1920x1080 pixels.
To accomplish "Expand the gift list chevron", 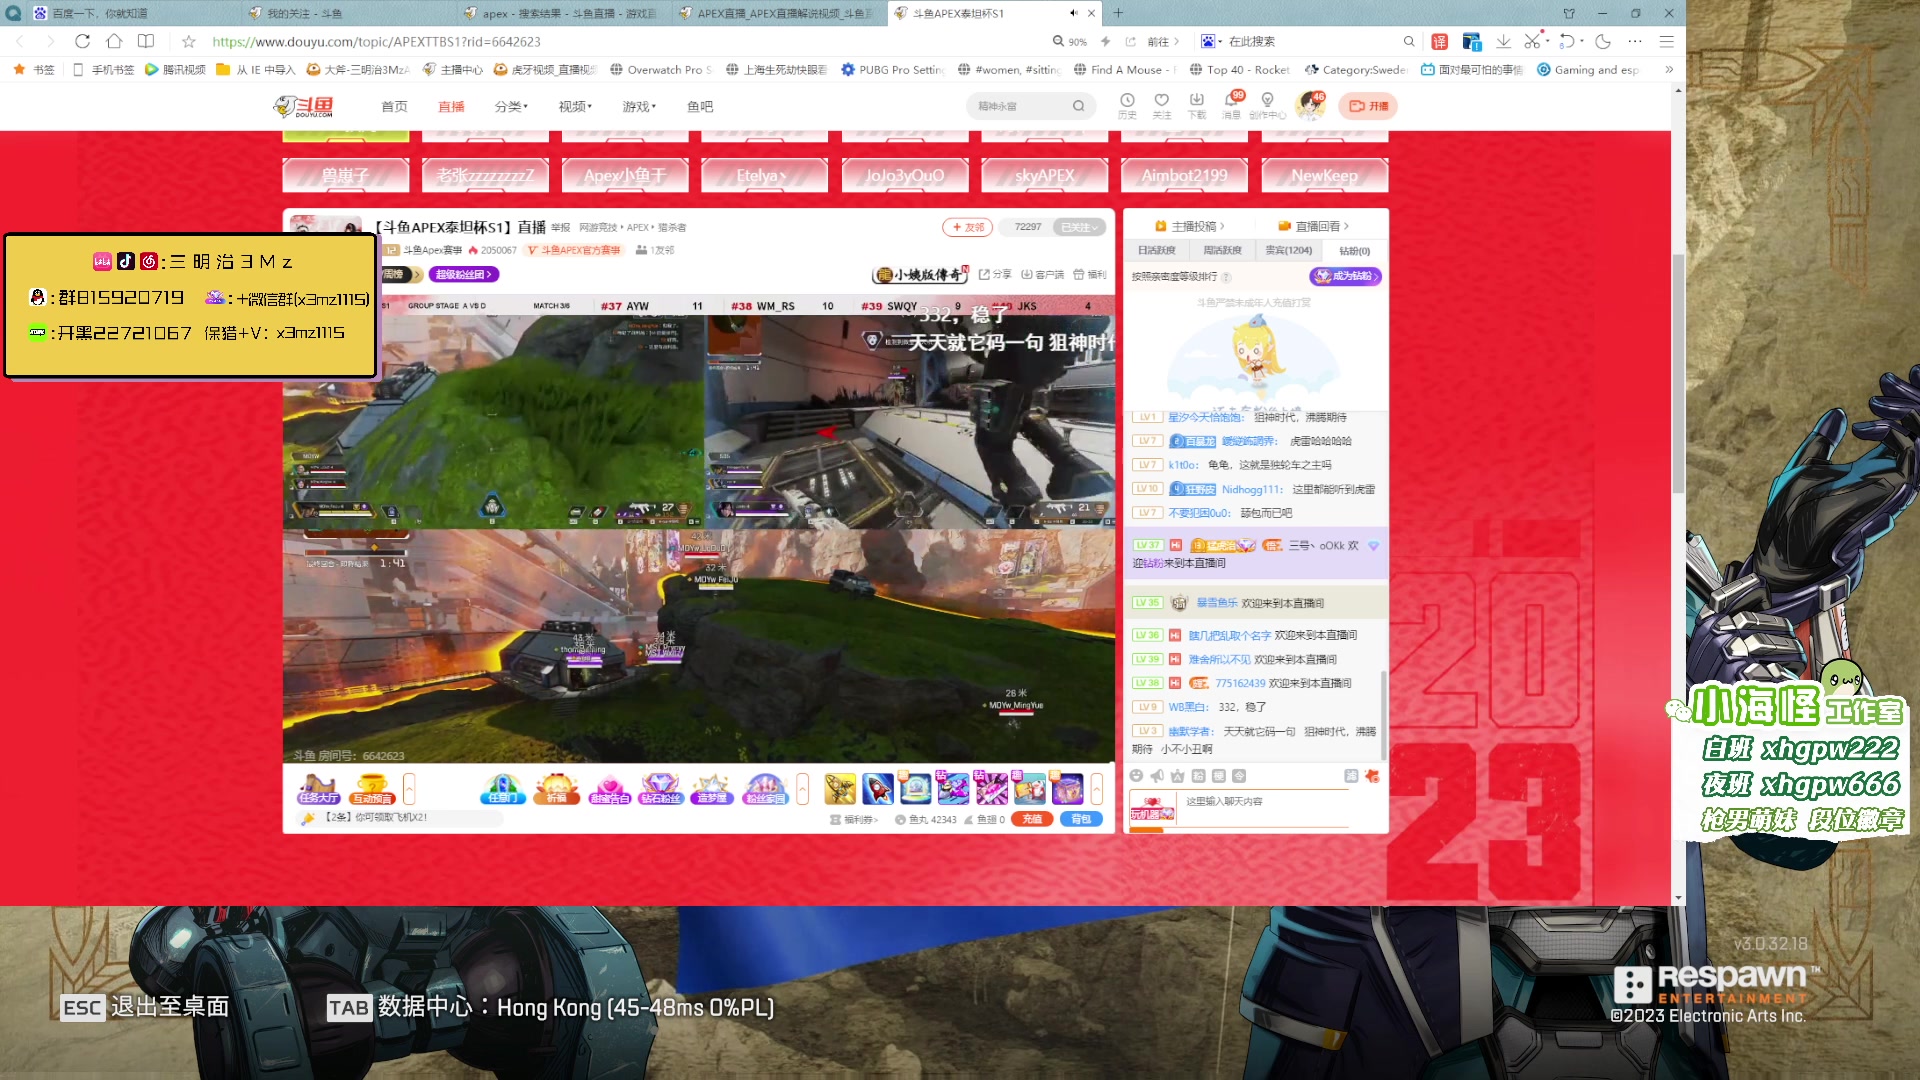I will click(1096, 788).
